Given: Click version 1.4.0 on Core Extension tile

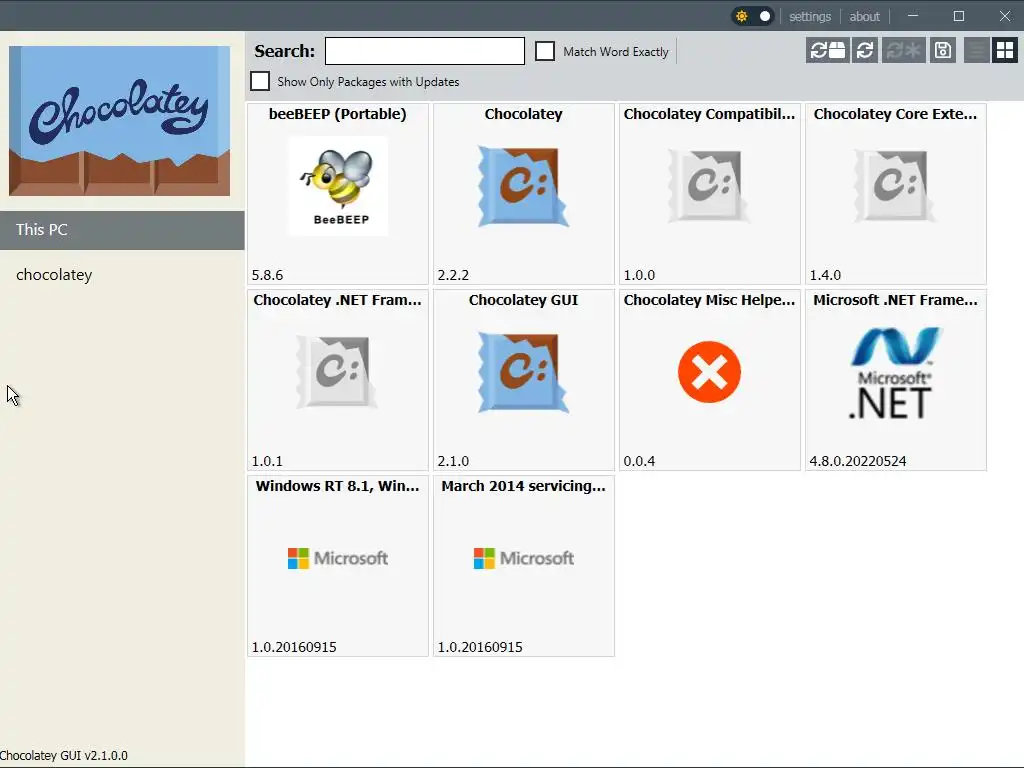Looking at the screenshot, I should pyautogui.click(x=825, y=275).
